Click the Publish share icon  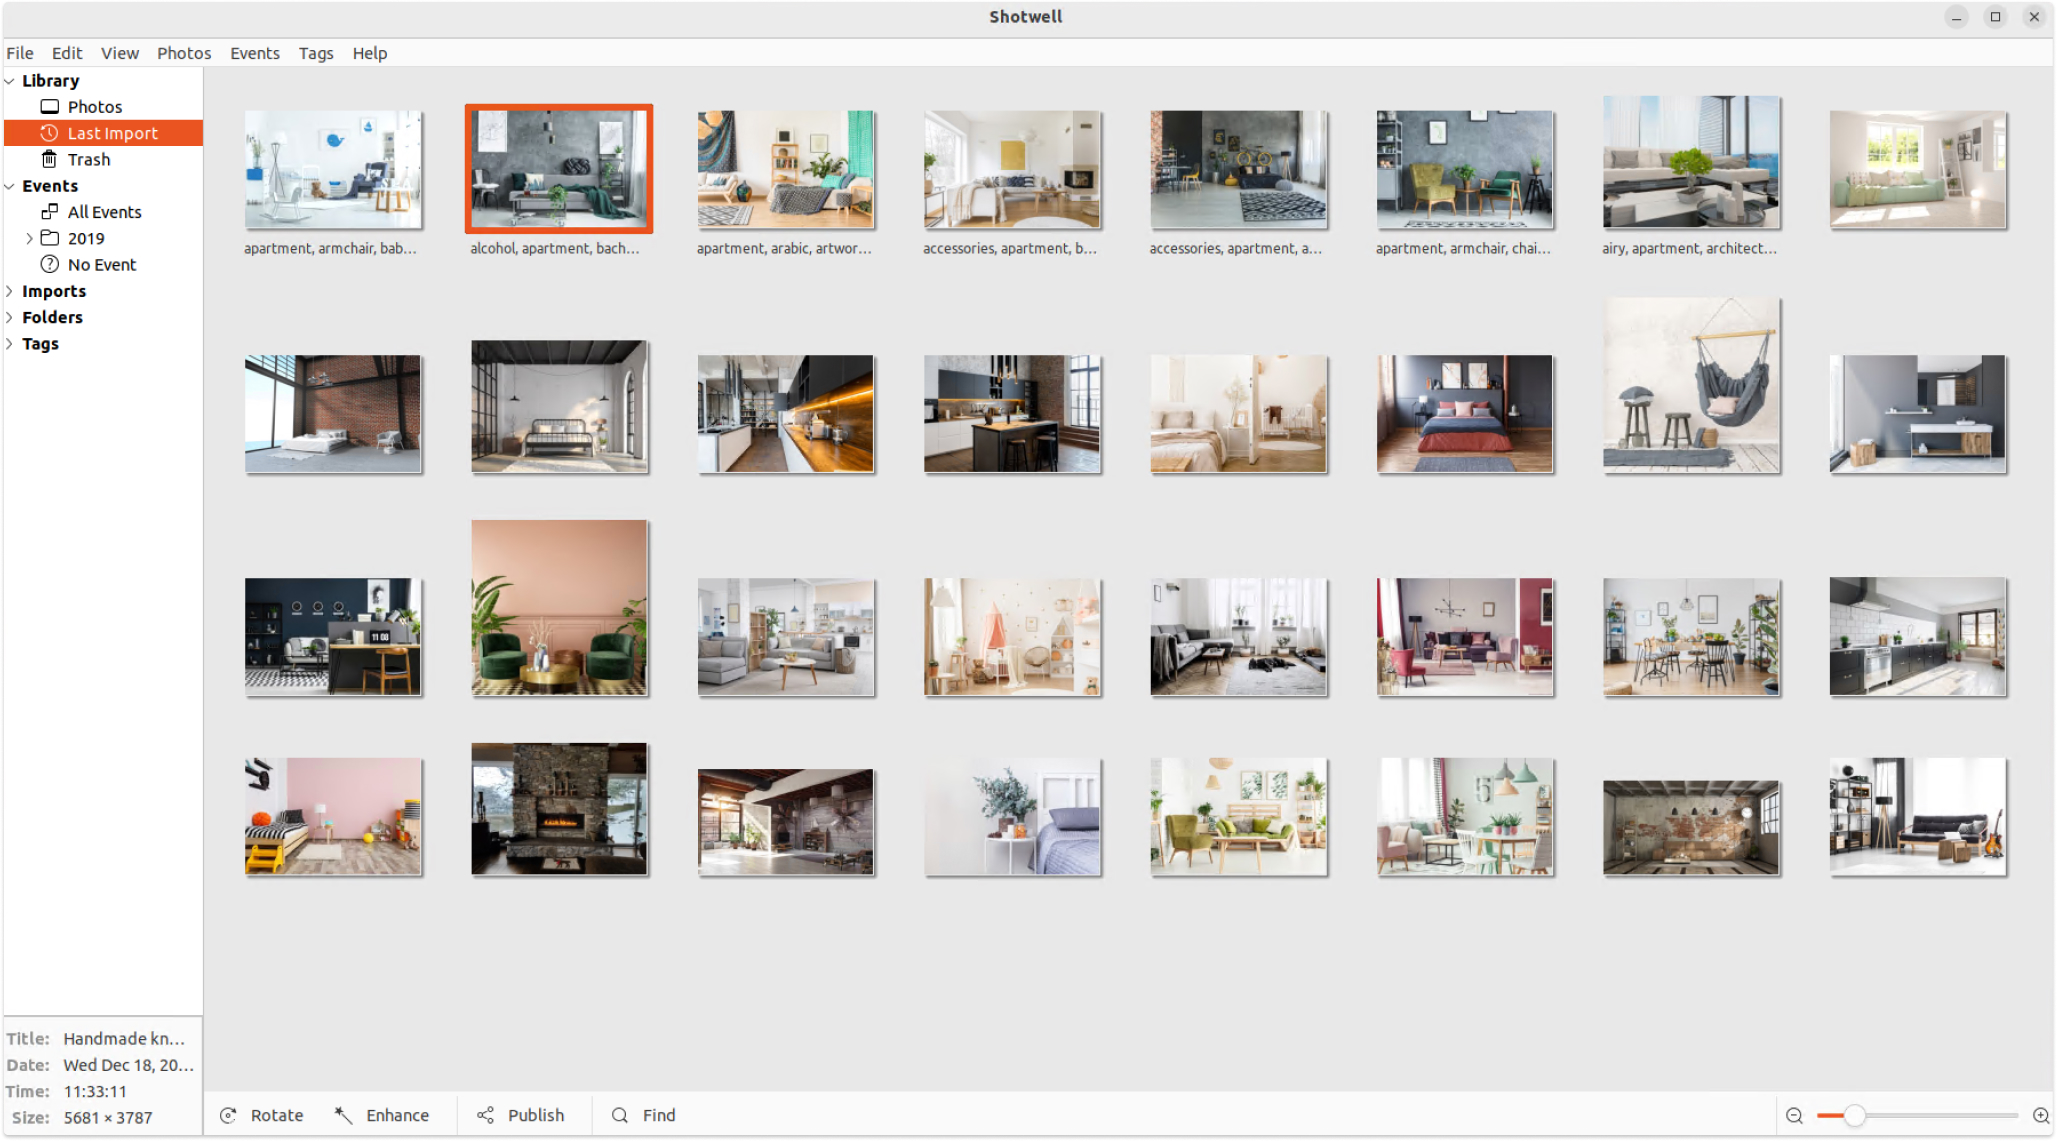[x=486, y=1115]
